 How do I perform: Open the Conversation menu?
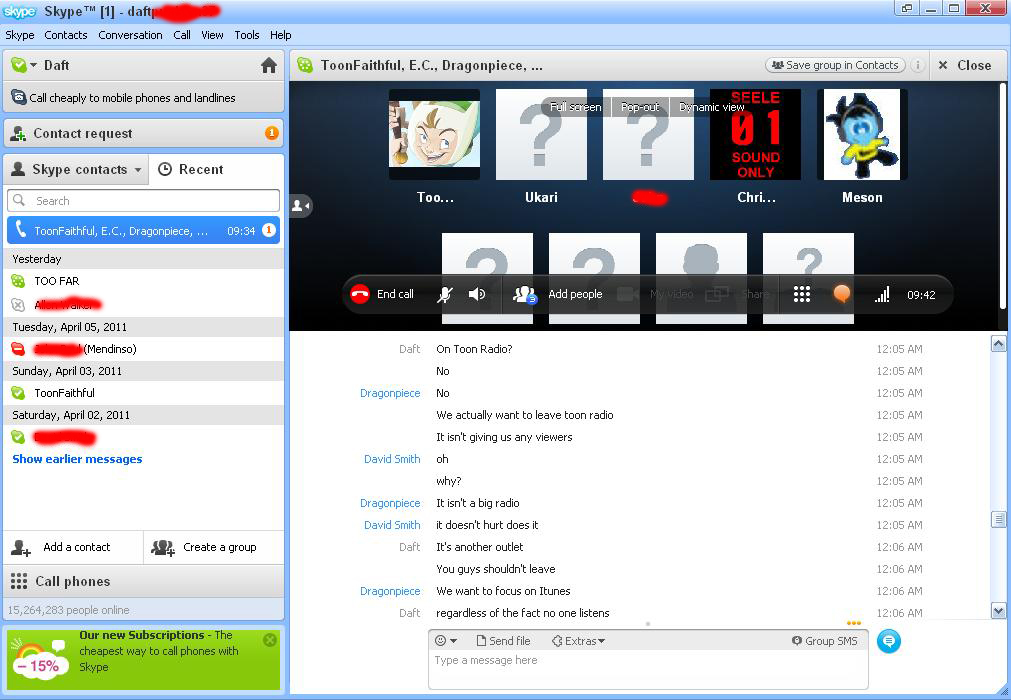(130, 35)
